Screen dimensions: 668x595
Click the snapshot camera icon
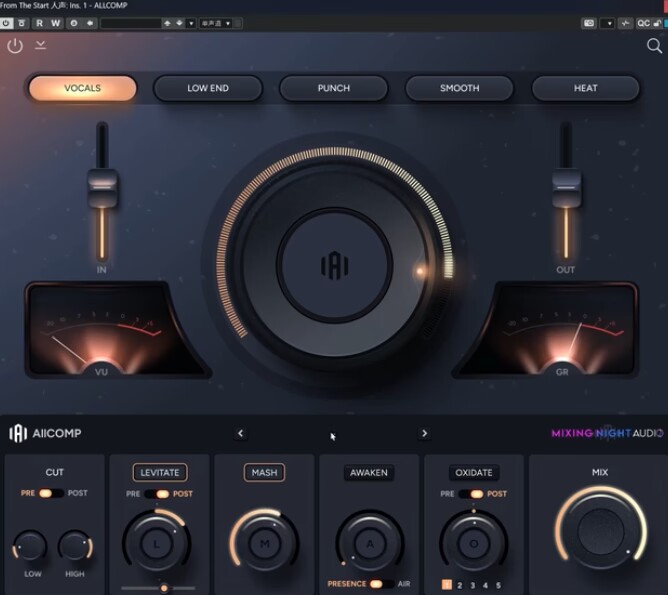pos(589,23)
